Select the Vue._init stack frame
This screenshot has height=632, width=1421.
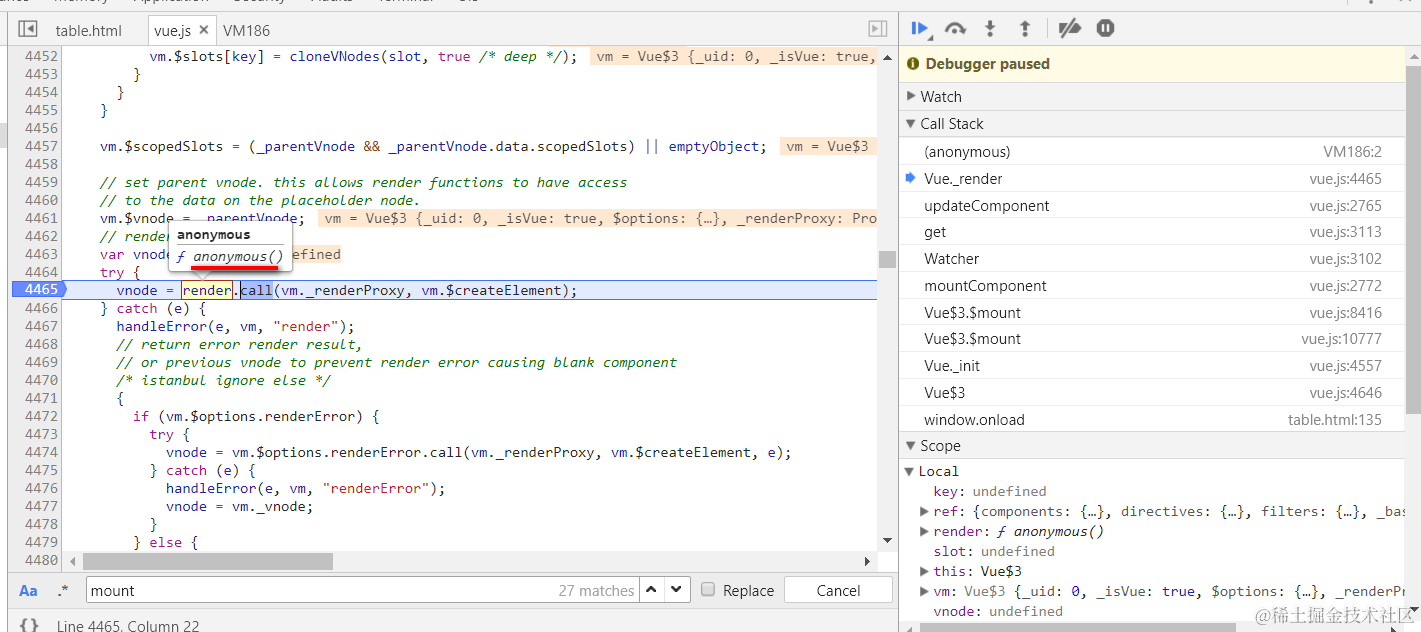pos(1152,366)
